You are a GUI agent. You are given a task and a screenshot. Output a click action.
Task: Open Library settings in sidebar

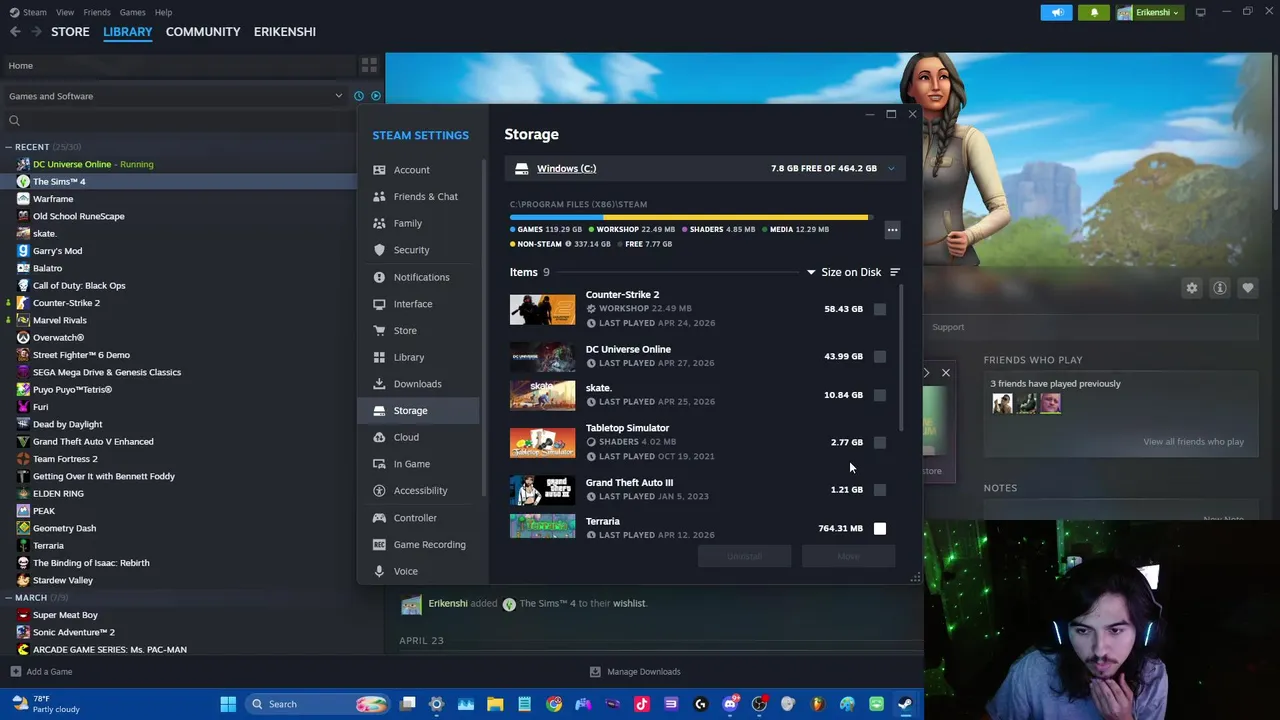coord(420,357)
